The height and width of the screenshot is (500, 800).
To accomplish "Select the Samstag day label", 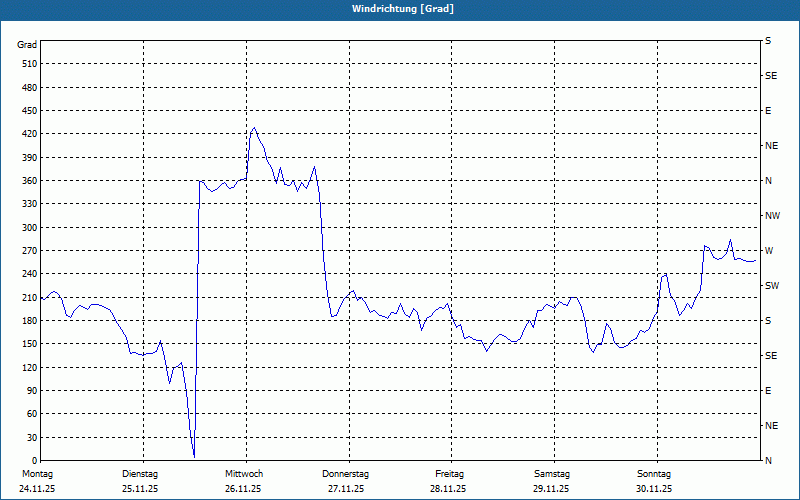I will coord(552,473).
